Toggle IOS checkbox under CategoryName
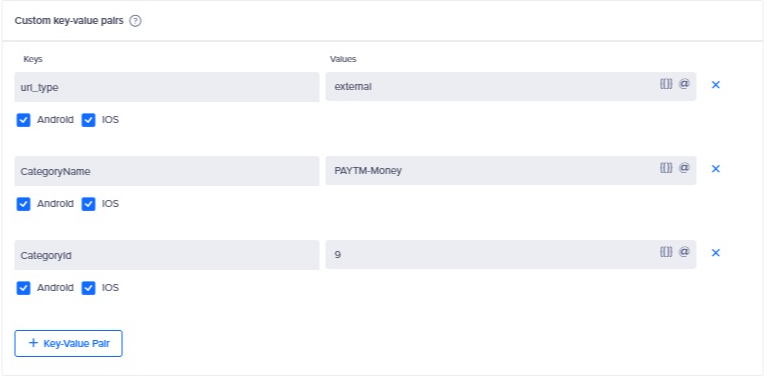Screen dimensions: 768x380 (88, 204)
